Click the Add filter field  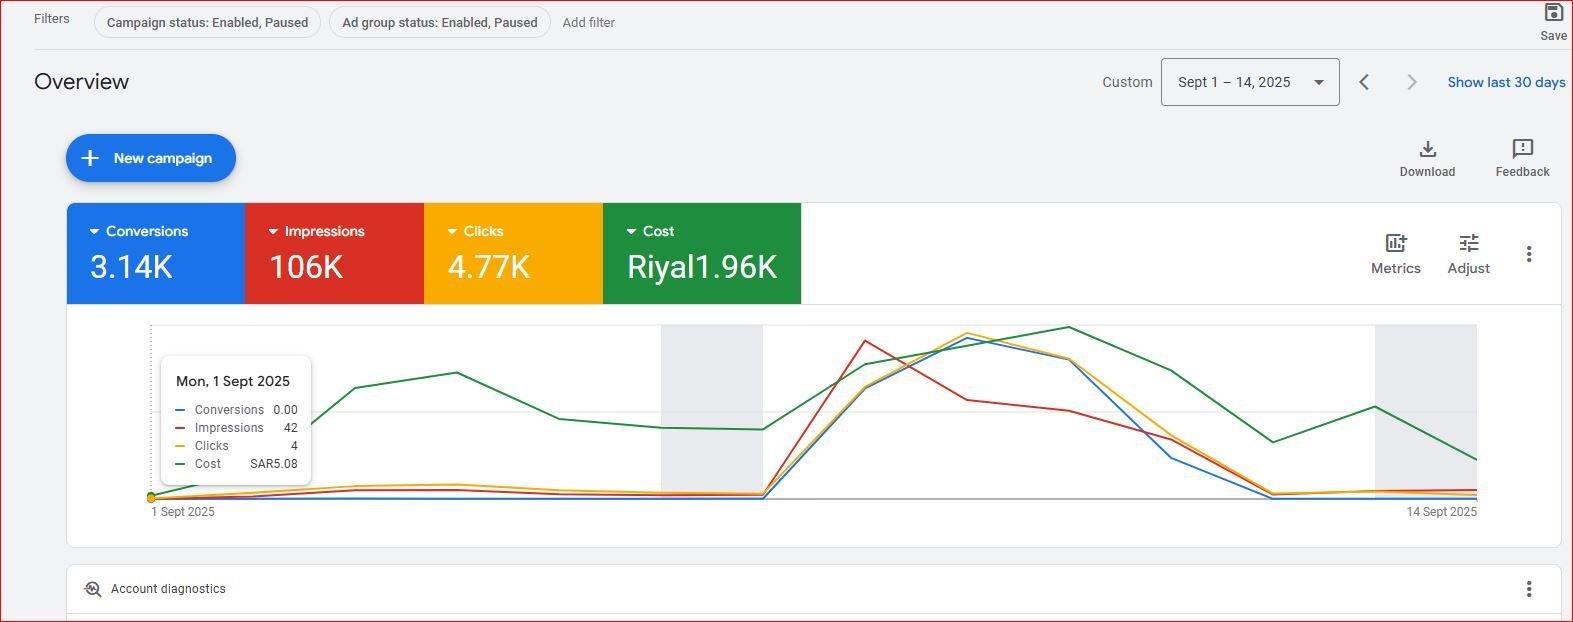click(588, 22)
